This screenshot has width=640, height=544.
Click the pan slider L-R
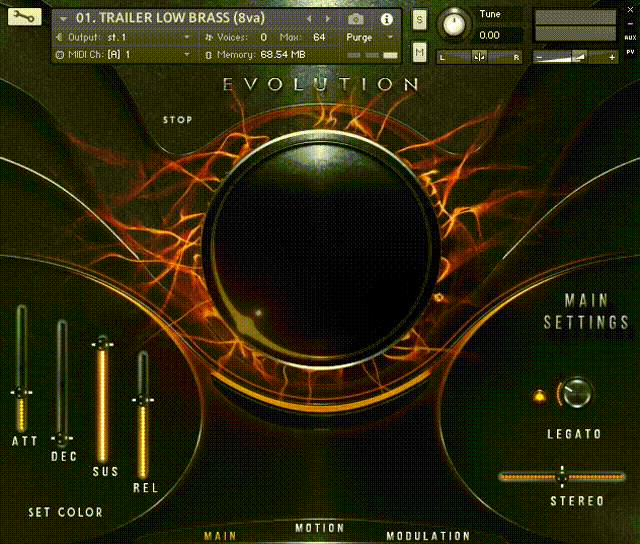[x=479, y=57]
